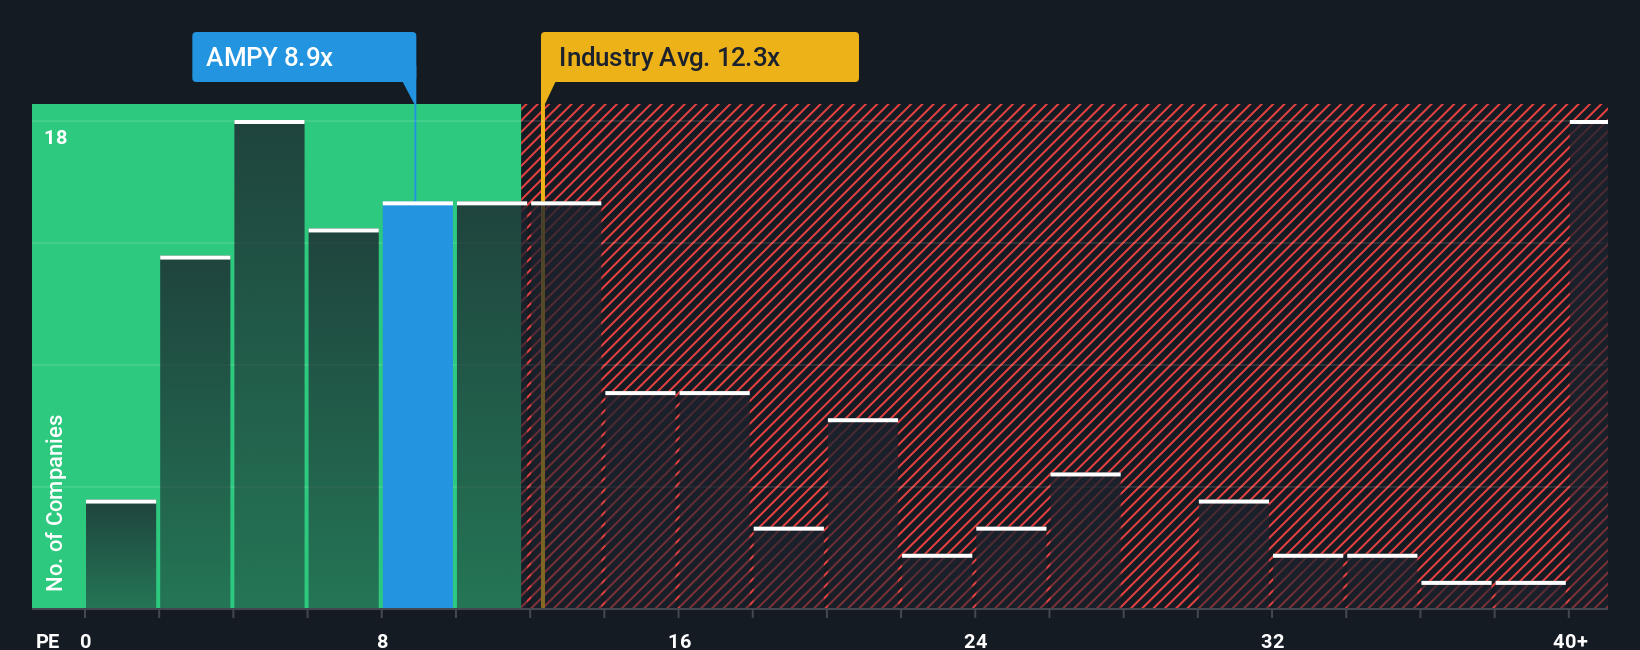Click the green bar at PE 6-8
Viewport: 1640px width, 650px height.
pos(343,418)
